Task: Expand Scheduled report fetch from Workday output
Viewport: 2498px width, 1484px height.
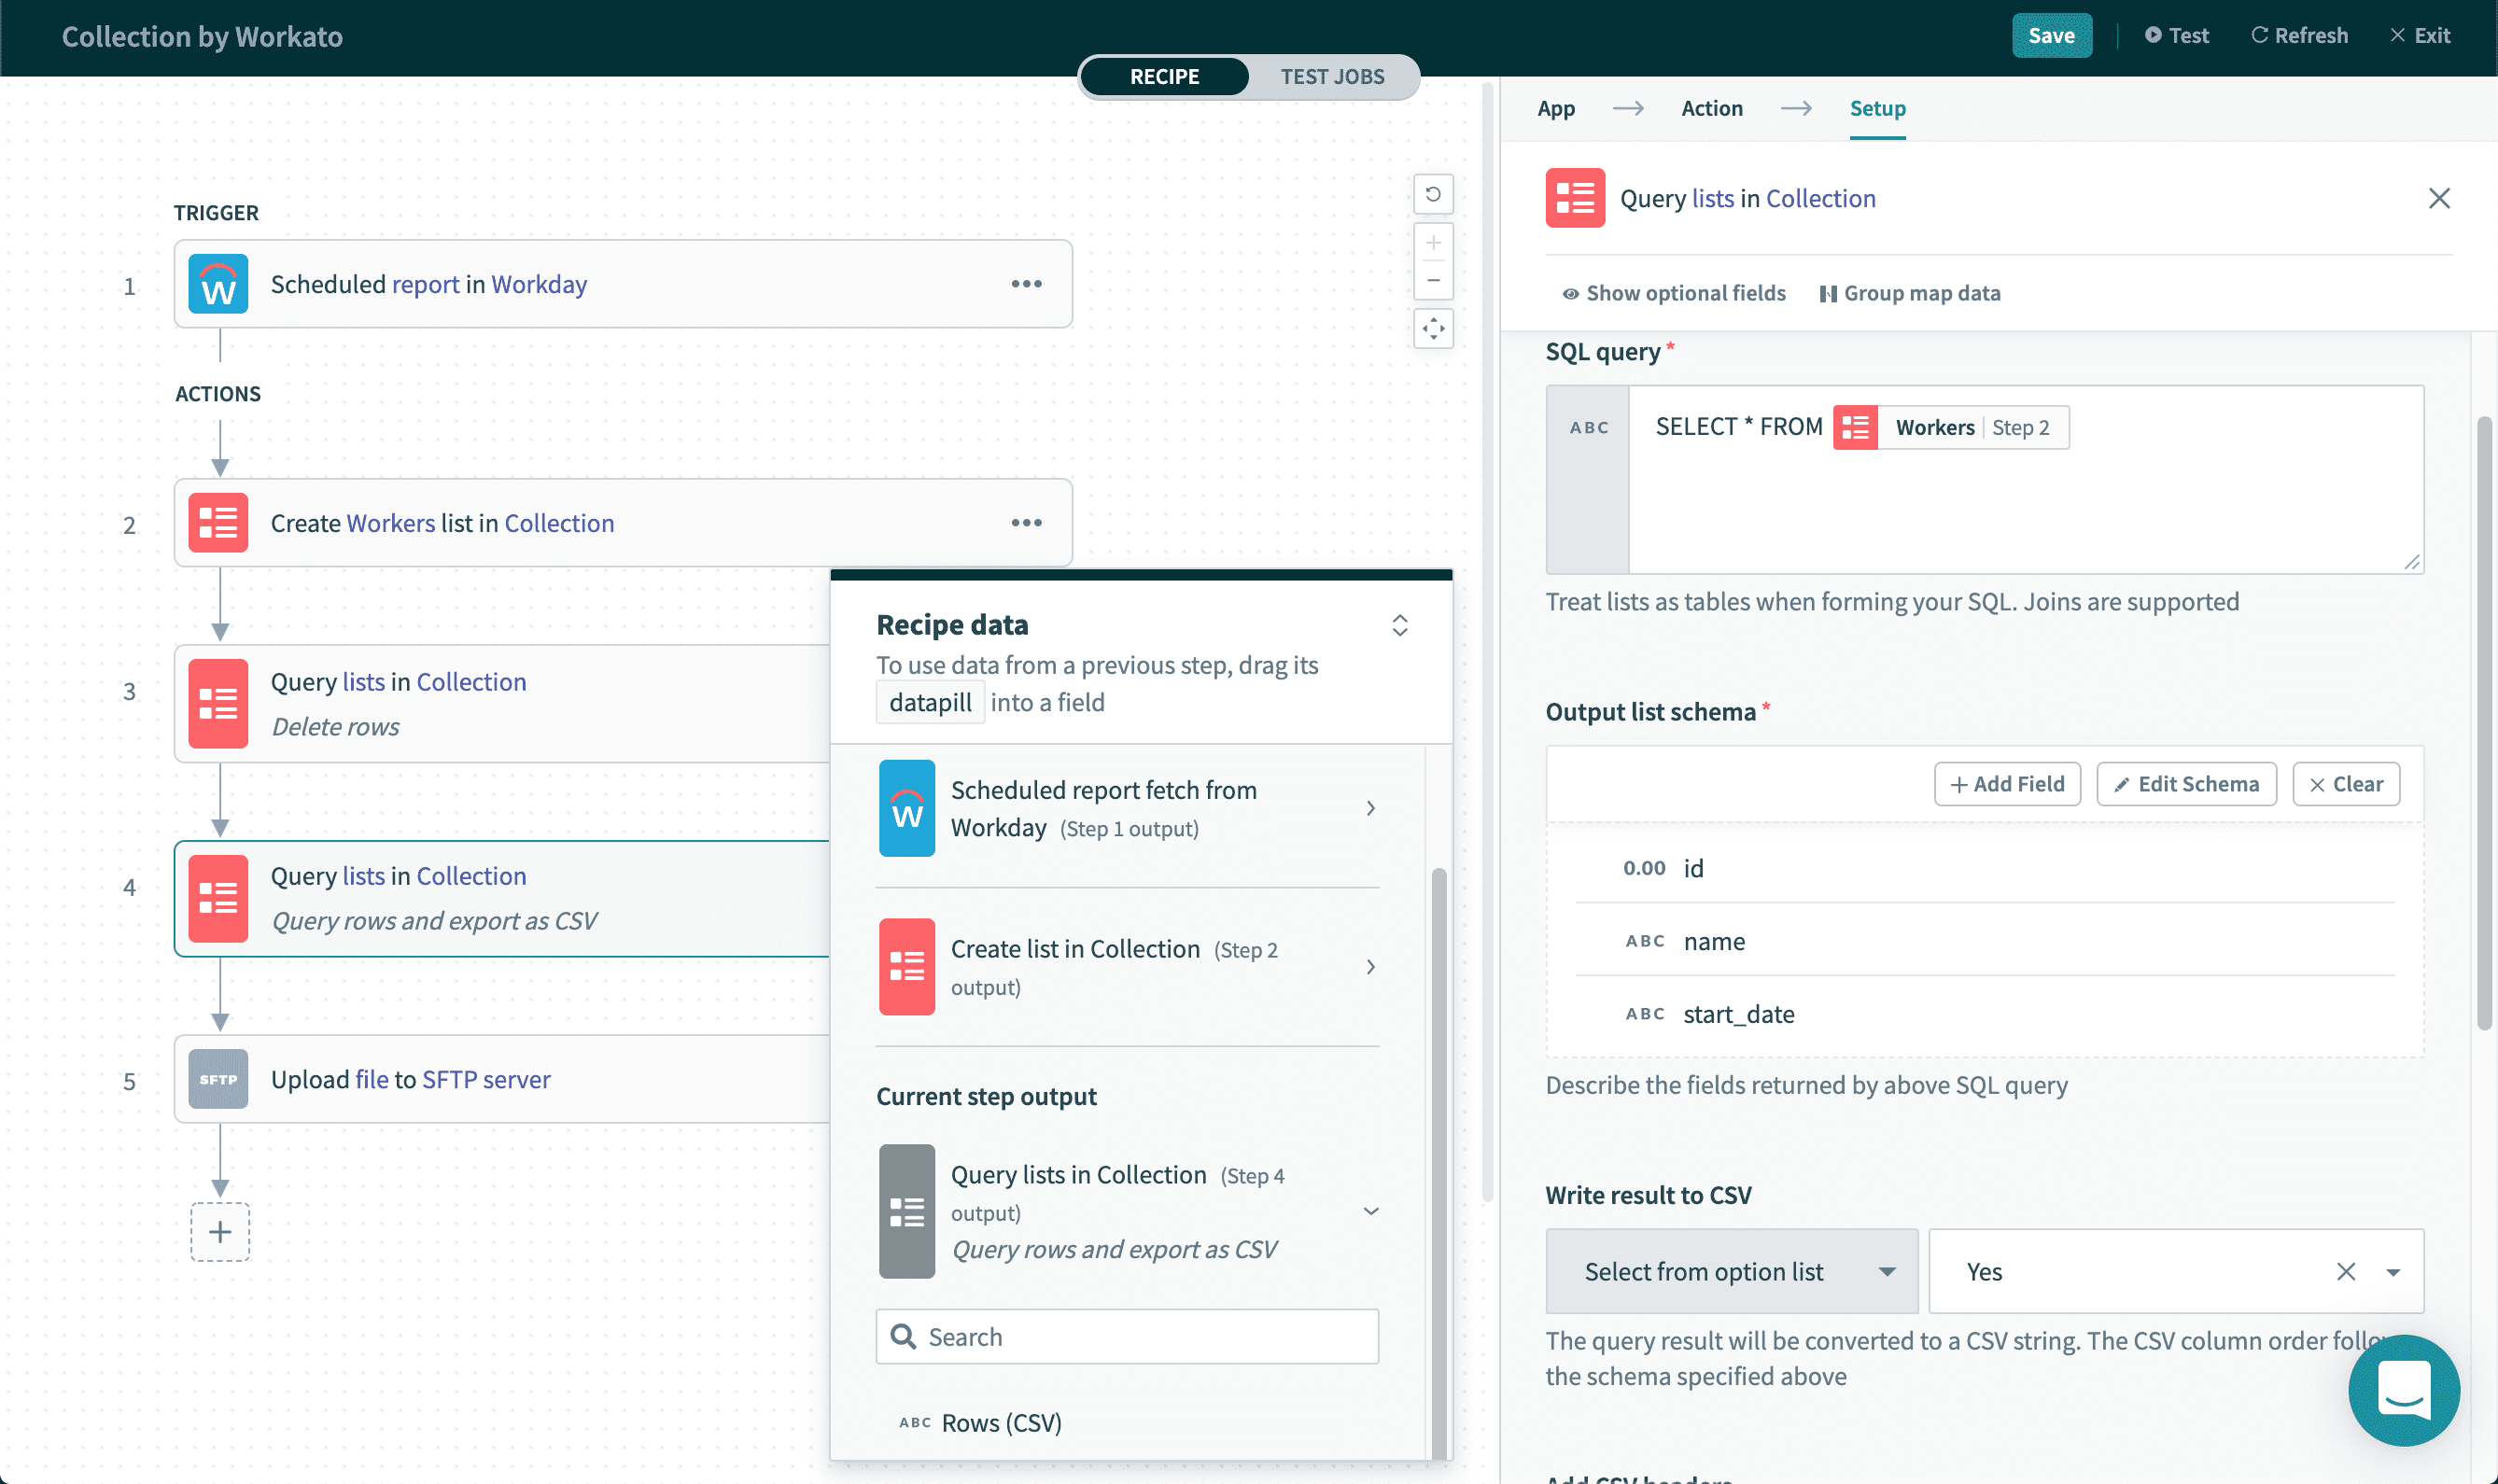Action: click(x=1371, y=807)
